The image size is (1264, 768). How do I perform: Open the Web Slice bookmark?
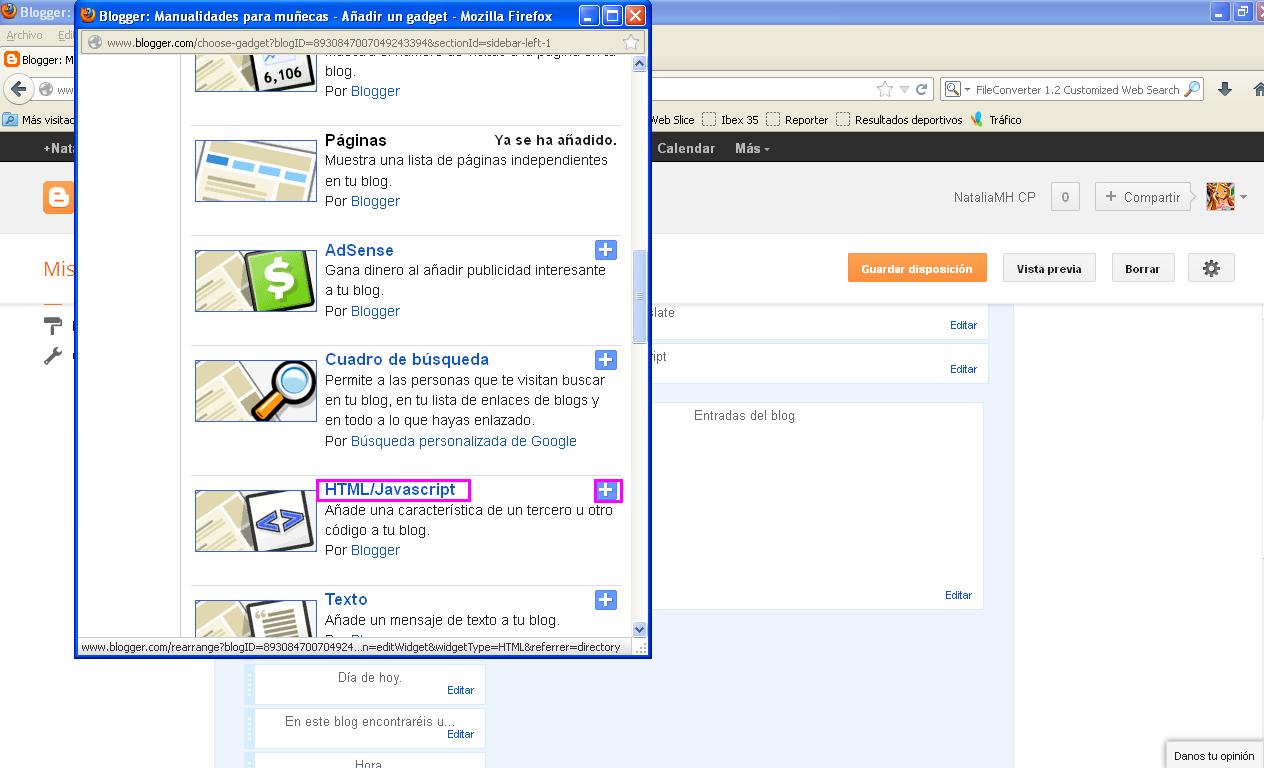(x=672, y=119)
